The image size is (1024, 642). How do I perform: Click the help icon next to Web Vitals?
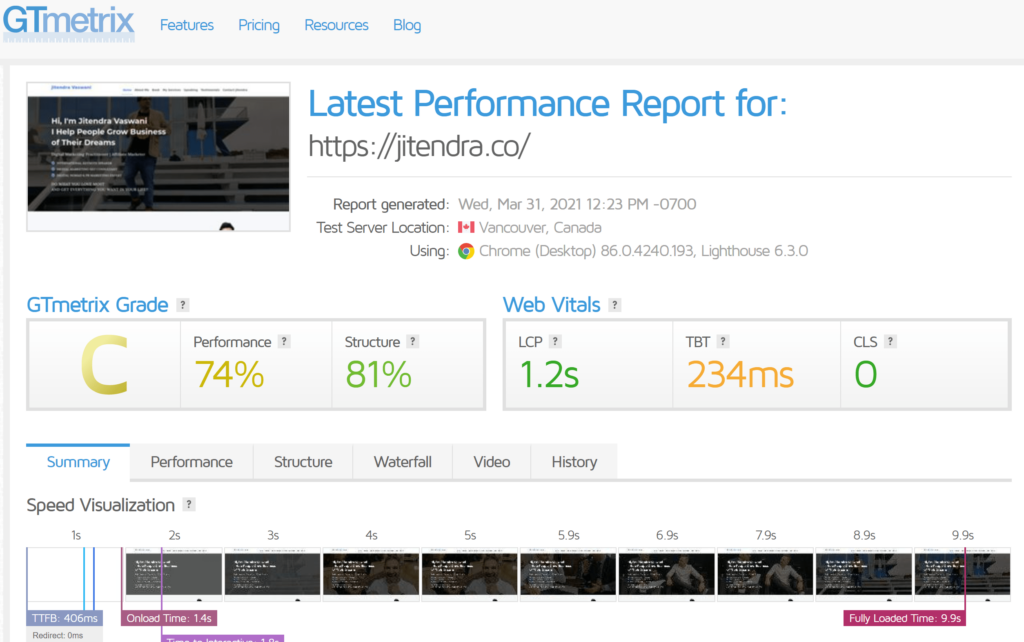615,305
